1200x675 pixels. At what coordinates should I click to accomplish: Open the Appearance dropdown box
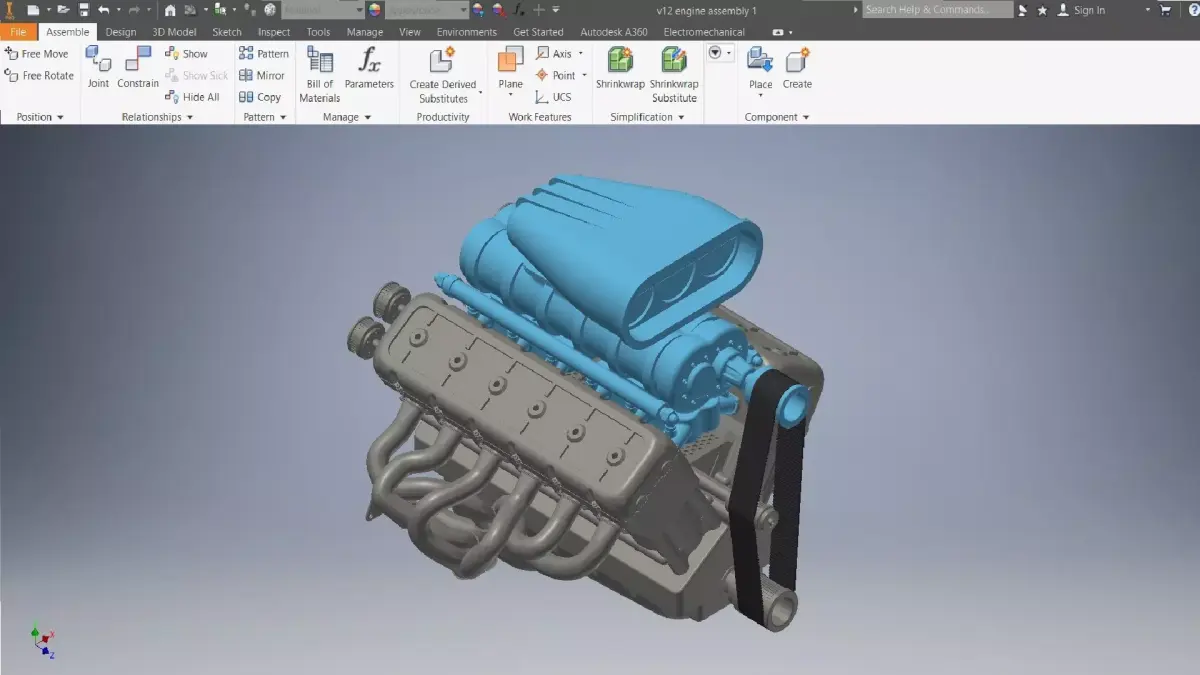[427, 10]
